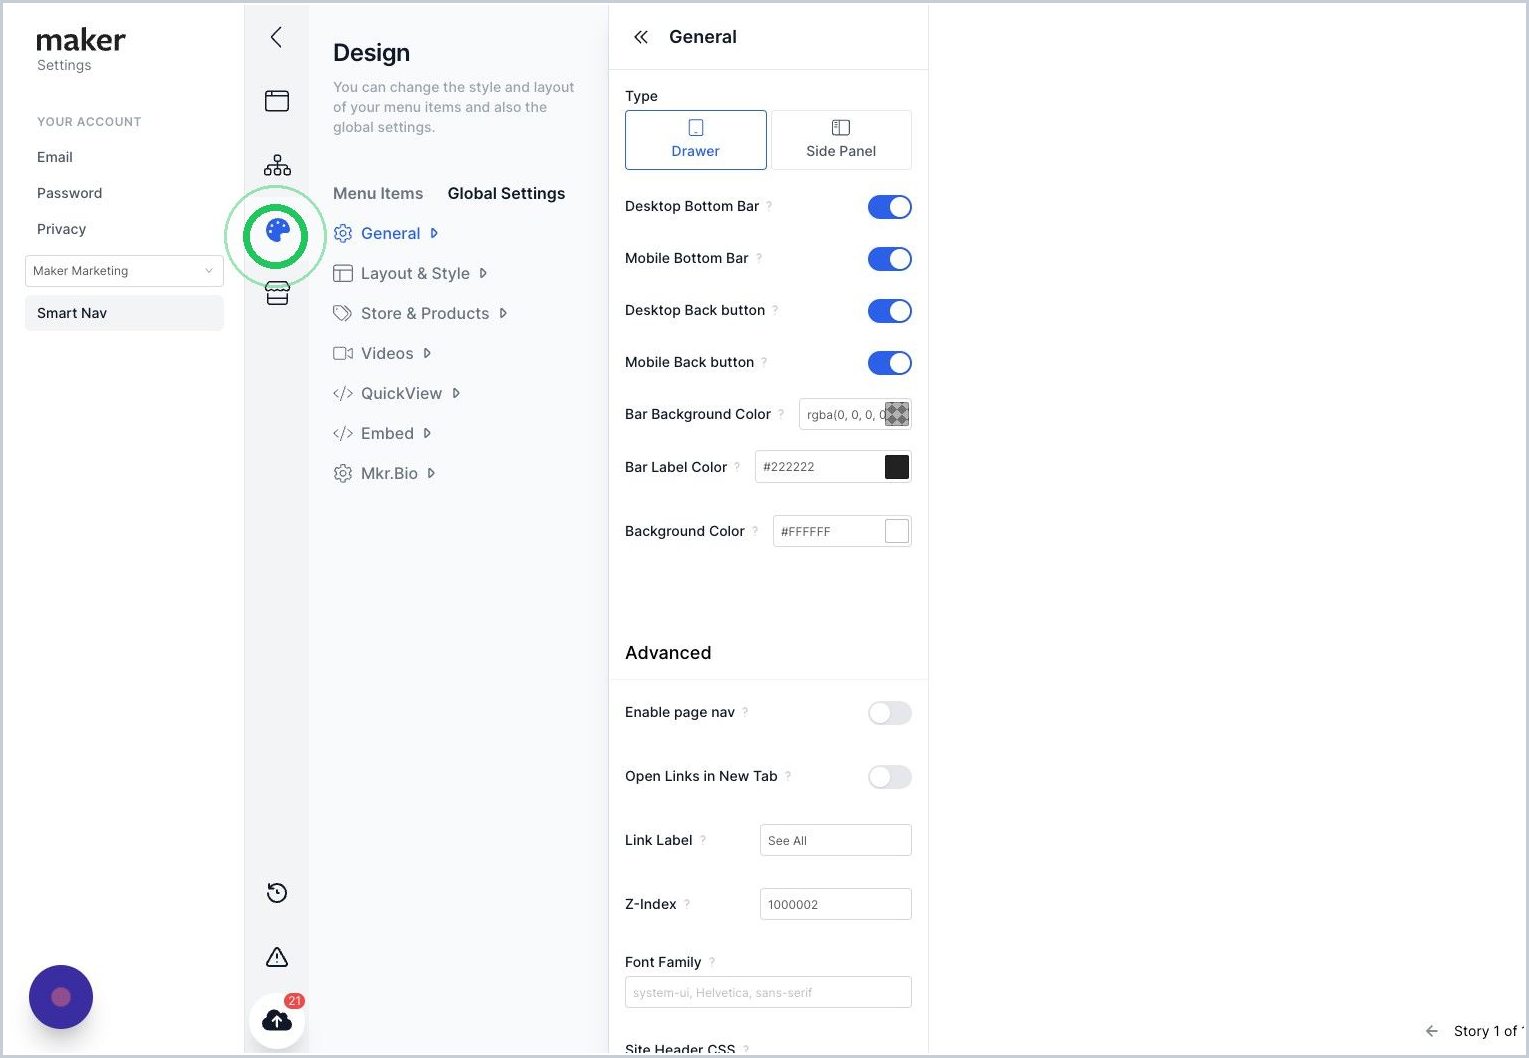This screenshot has height=1058, width=1529.
Task: Click the cloud upload publish icon
Action: coord(277,1021)
